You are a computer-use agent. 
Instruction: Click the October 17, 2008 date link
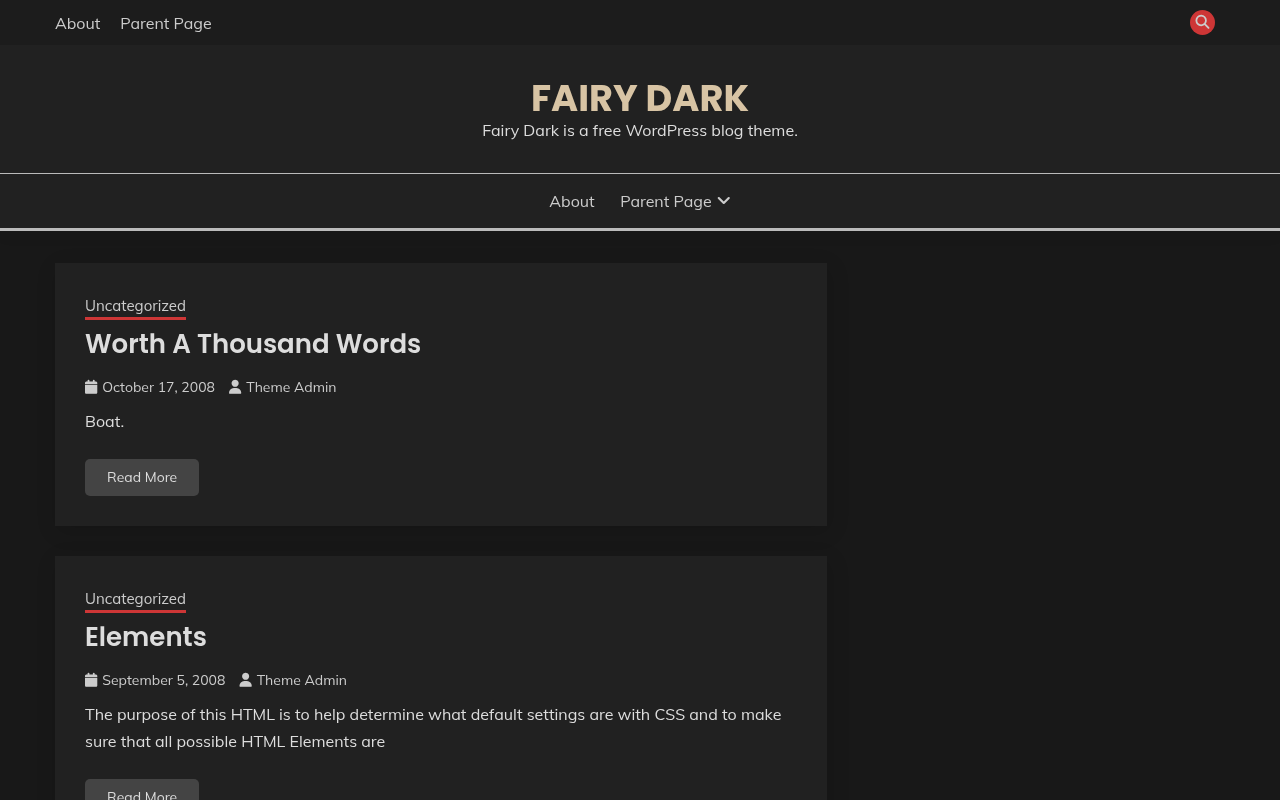click(158, 387)
